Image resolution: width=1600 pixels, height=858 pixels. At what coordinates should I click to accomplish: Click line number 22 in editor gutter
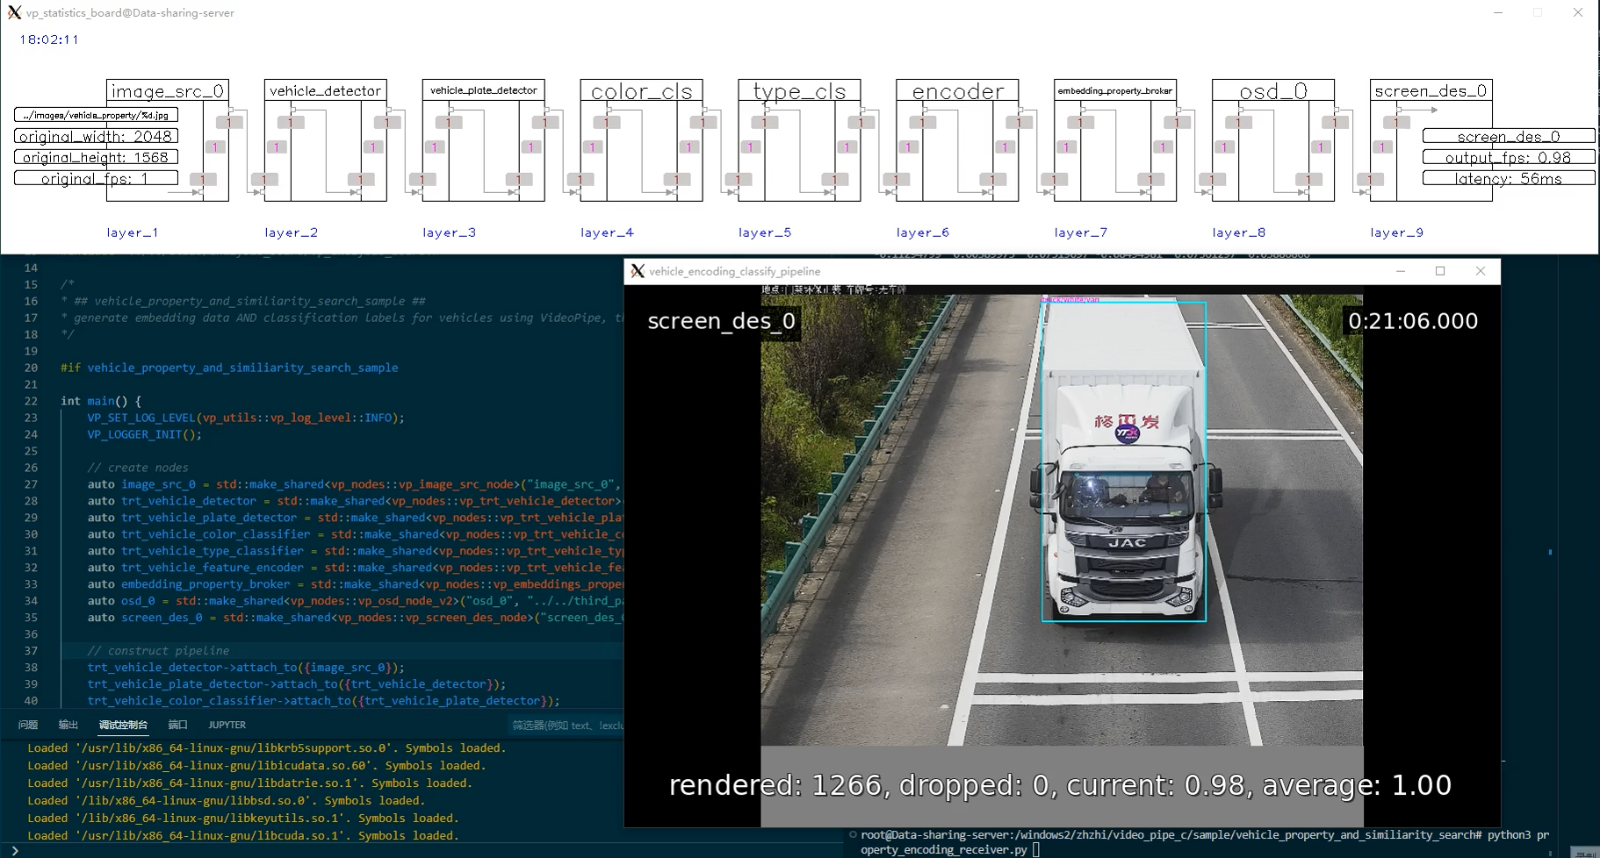(x=31, y=401)
